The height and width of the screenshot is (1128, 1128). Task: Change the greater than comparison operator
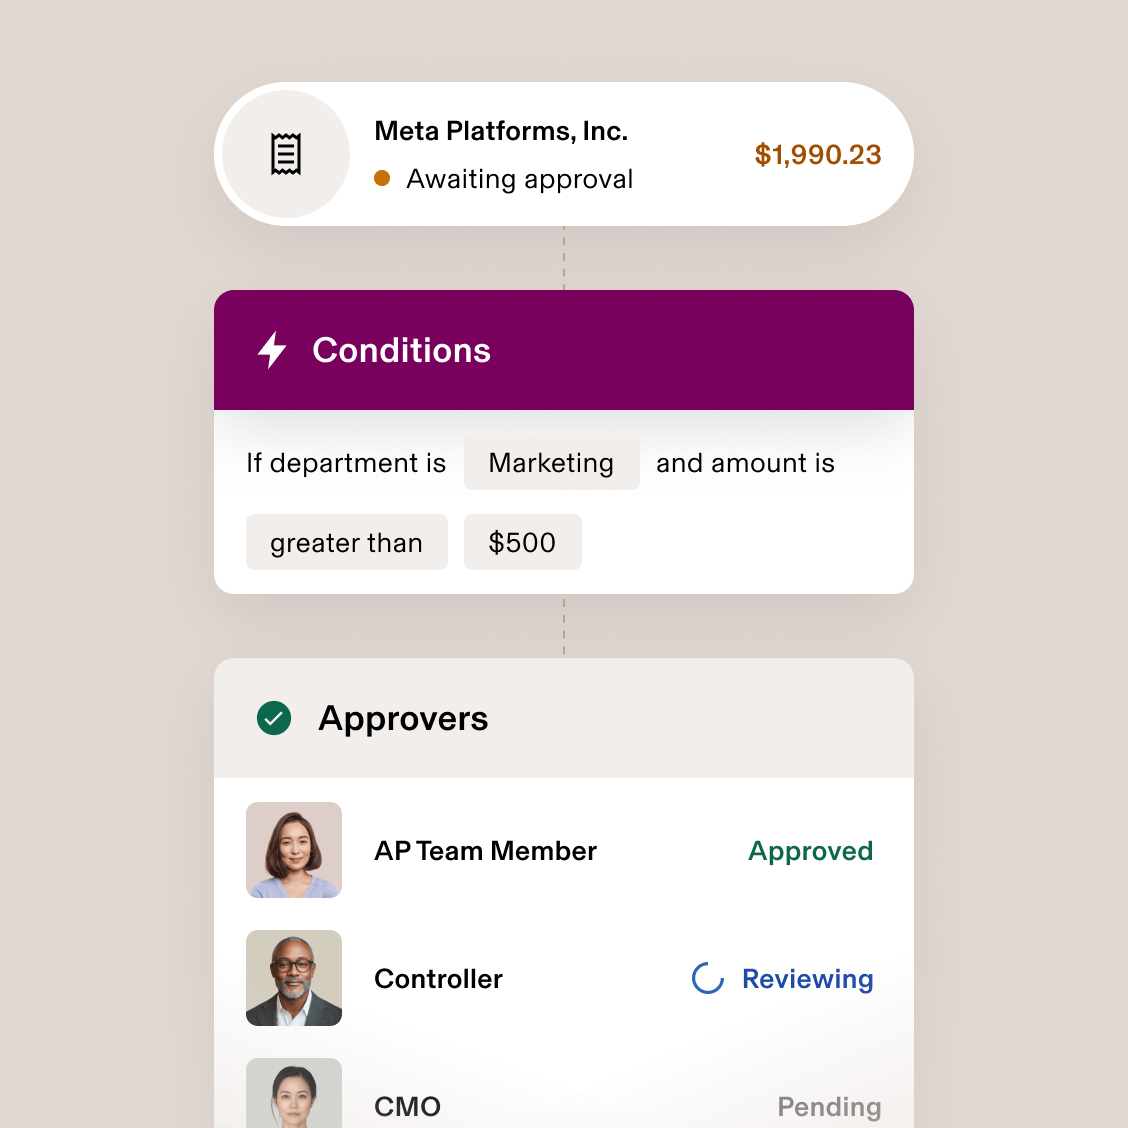[x=346, y=542]
